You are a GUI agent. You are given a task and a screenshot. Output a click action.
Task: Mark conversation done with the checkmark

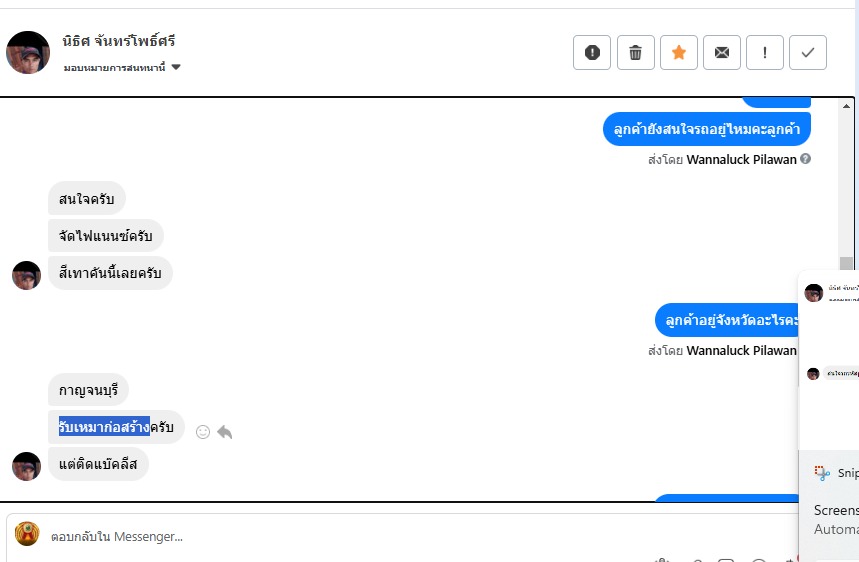tap(808, 53)
